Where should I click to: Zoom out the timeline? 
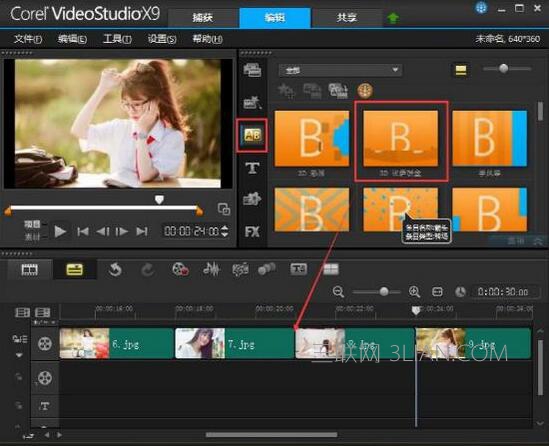(x=338, y=292)
